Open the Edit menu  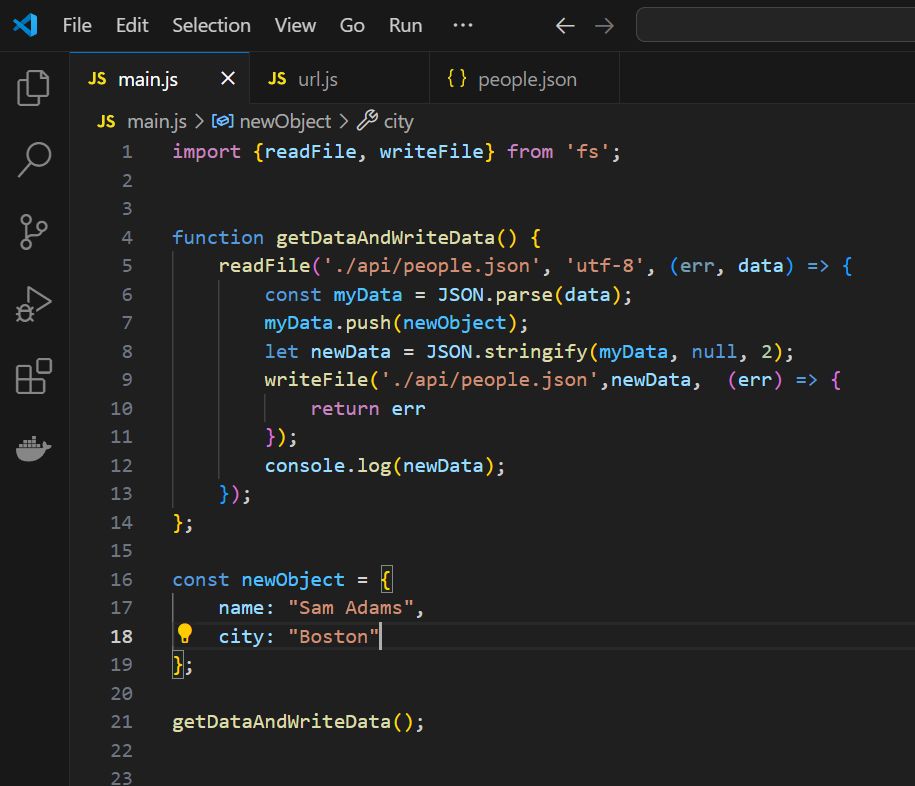pos(132,25)
